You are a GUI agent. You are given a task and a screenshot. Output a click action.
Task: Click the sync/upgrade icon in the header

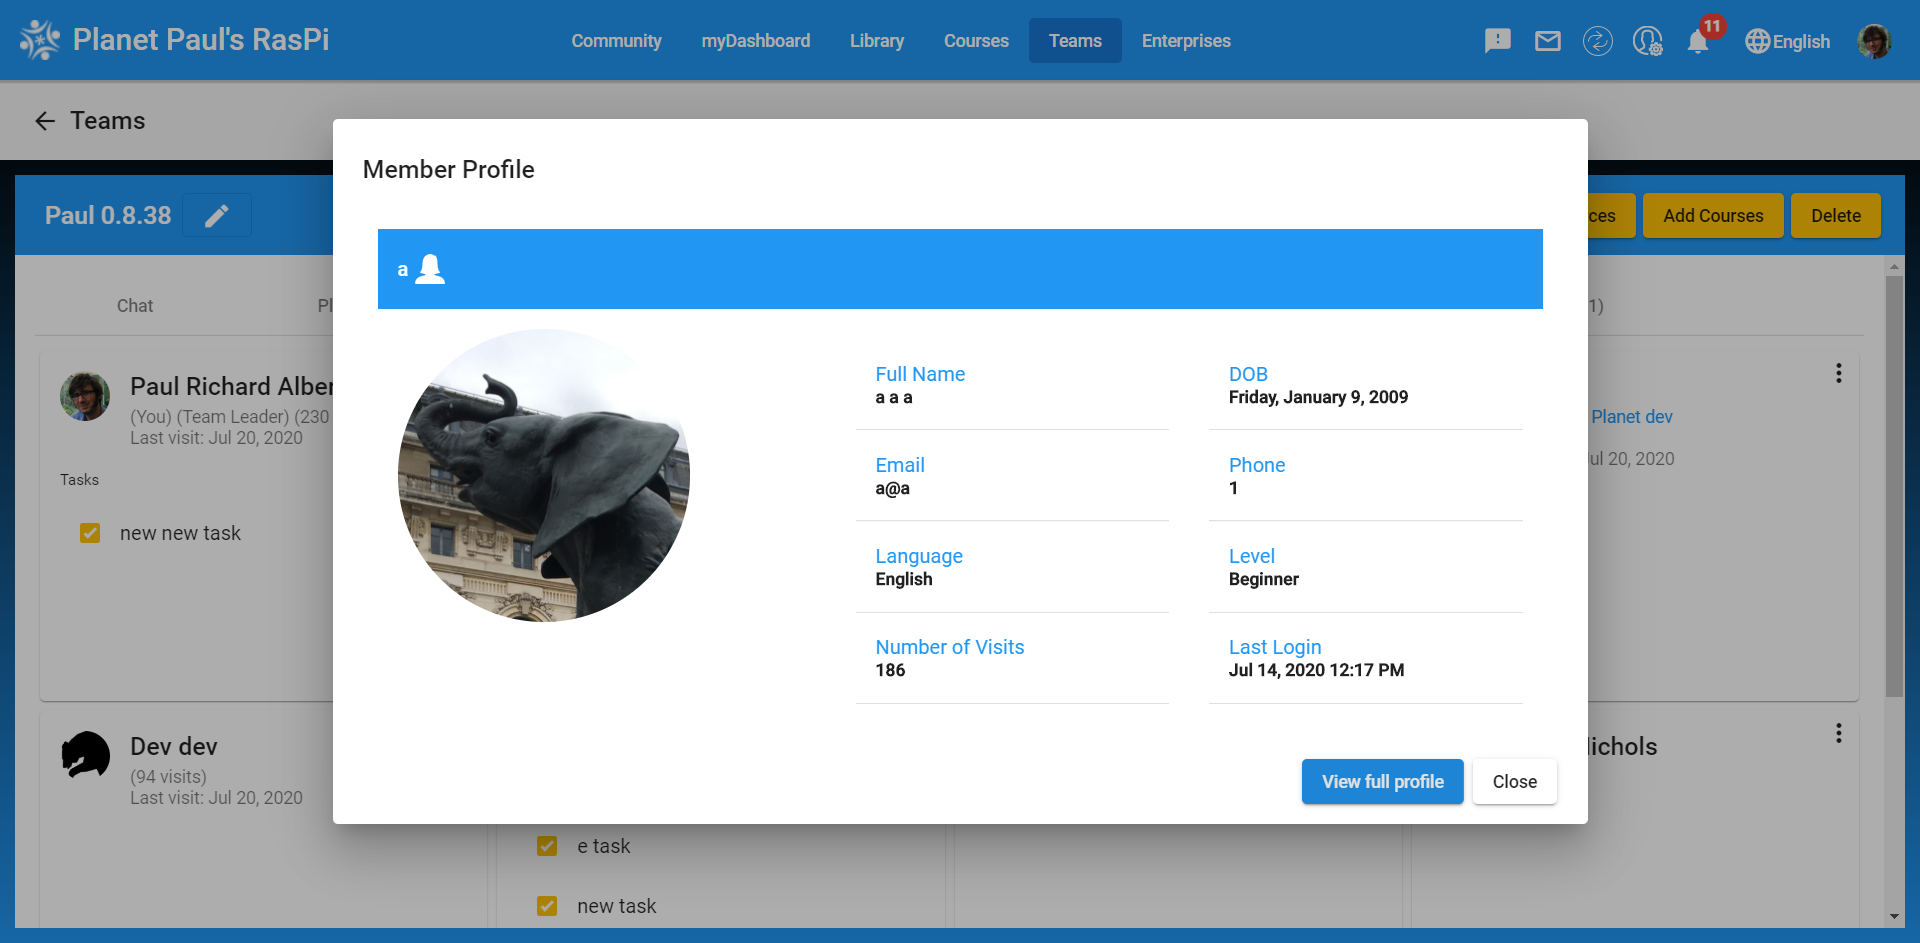click(x=1597, y=40)
